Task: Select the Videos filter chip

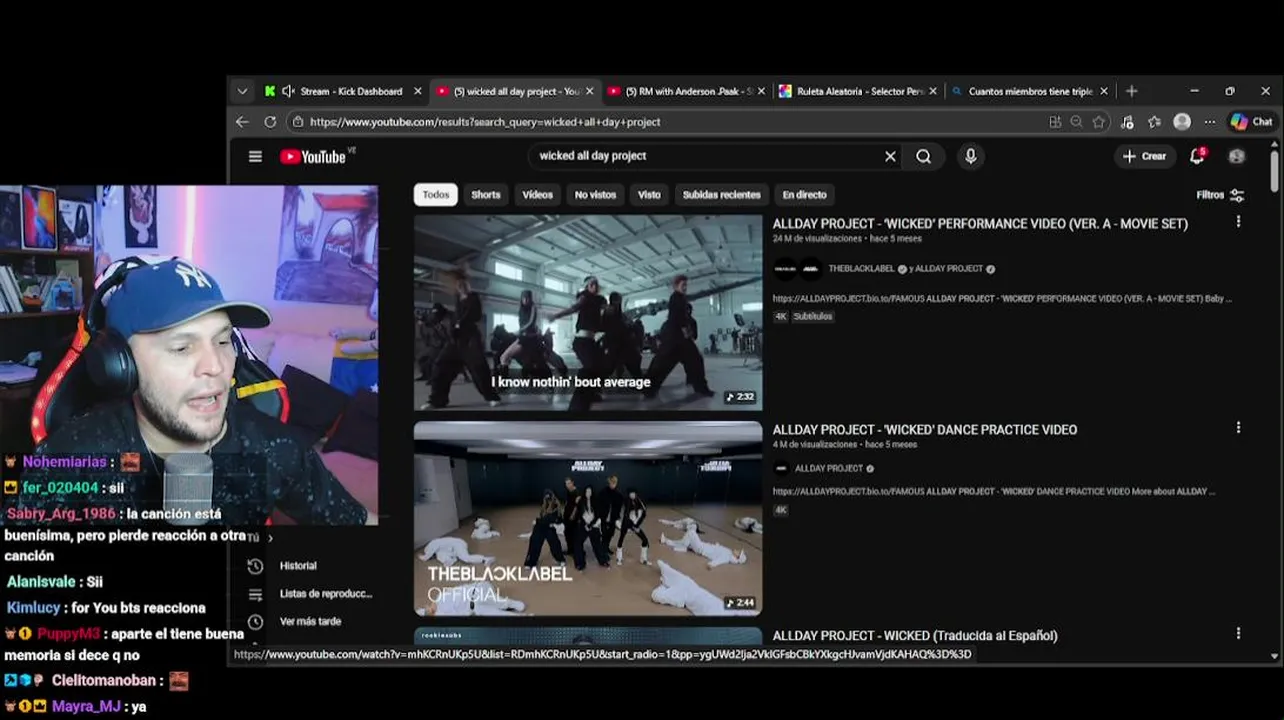Action: [x=537, y=195]
